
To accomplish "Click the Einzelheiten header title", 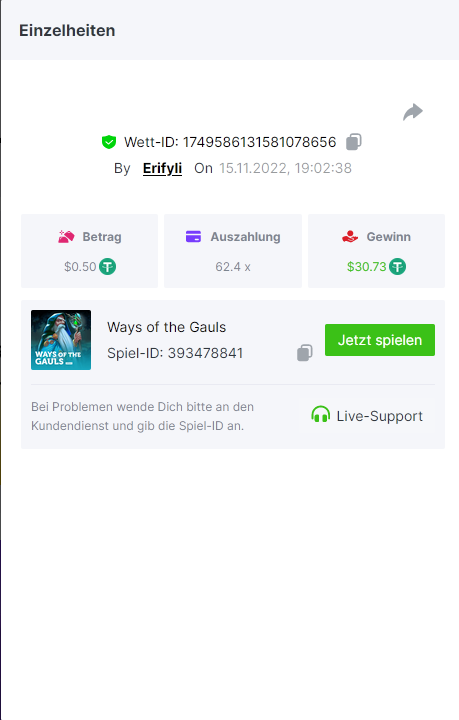I will (x=67, y=31).
